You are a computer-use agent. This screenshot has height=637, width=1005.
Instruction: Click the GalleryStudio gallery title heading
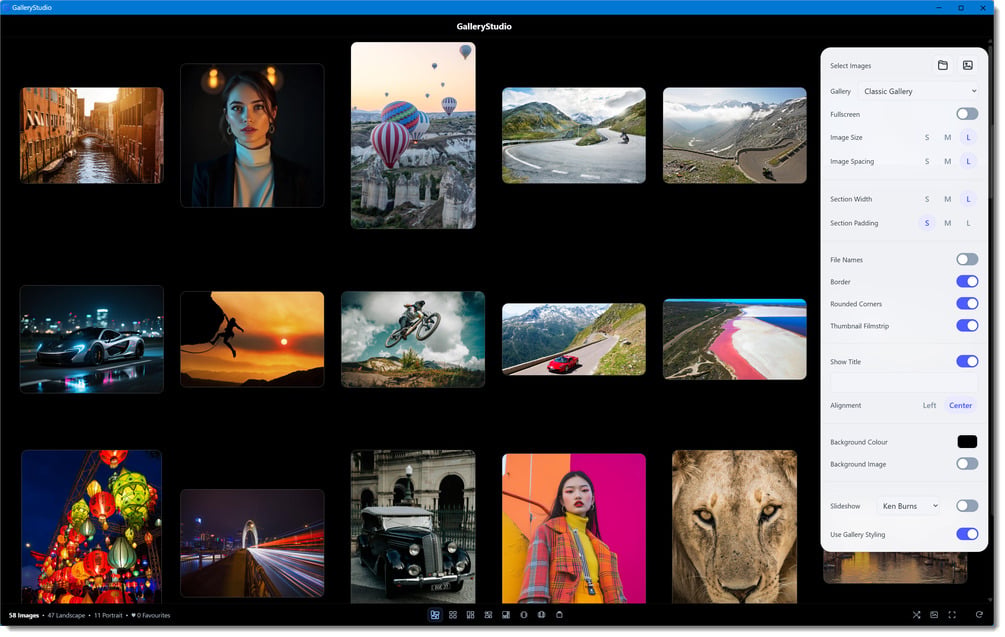486,26
